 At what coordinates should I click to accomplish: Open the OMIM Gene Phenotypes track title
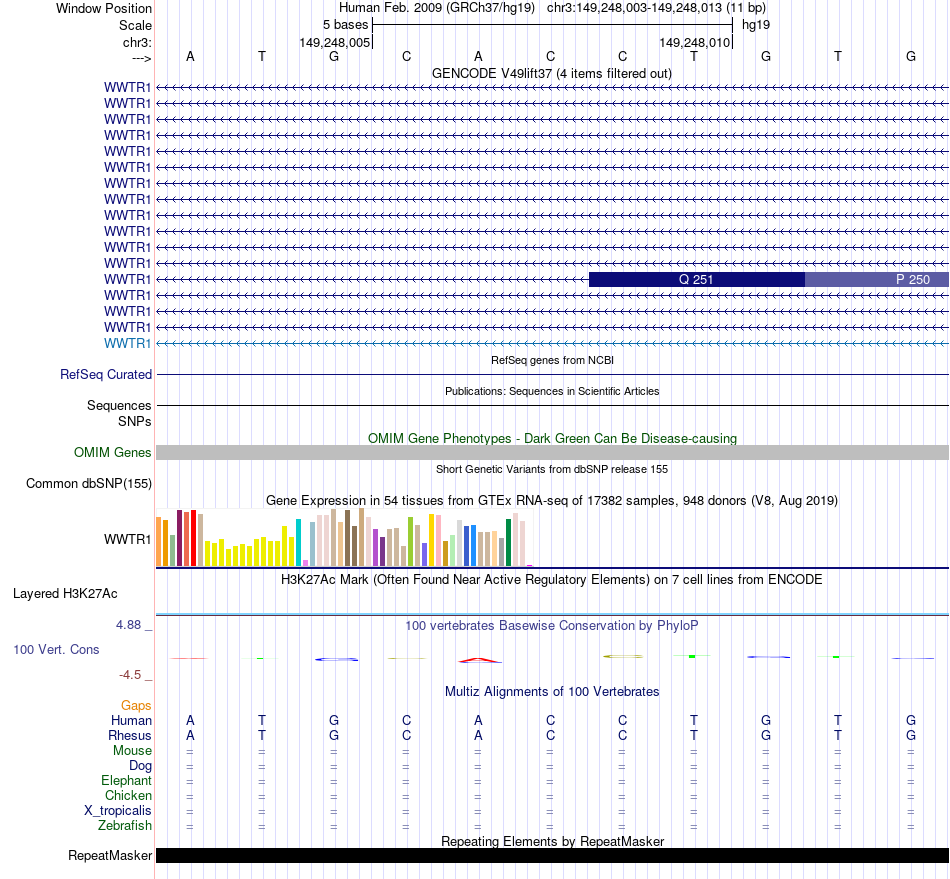coord(552,439)
